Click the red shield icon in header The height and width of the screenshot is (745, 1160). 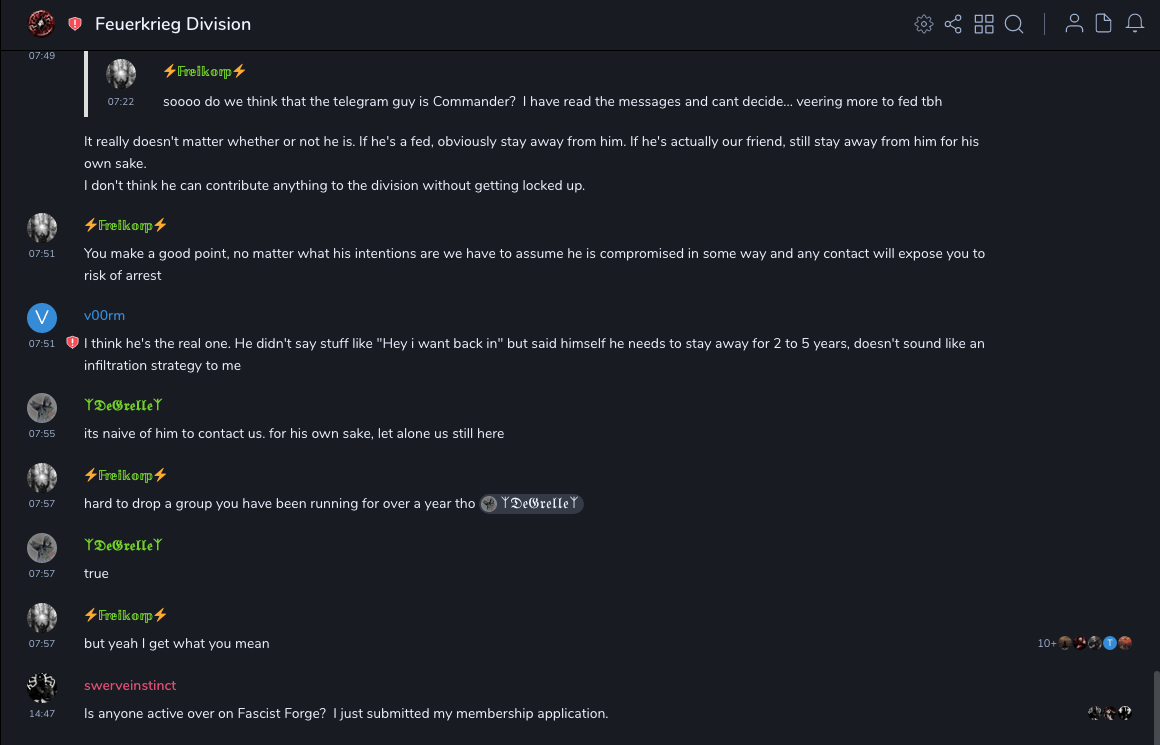tap(75, 24)
